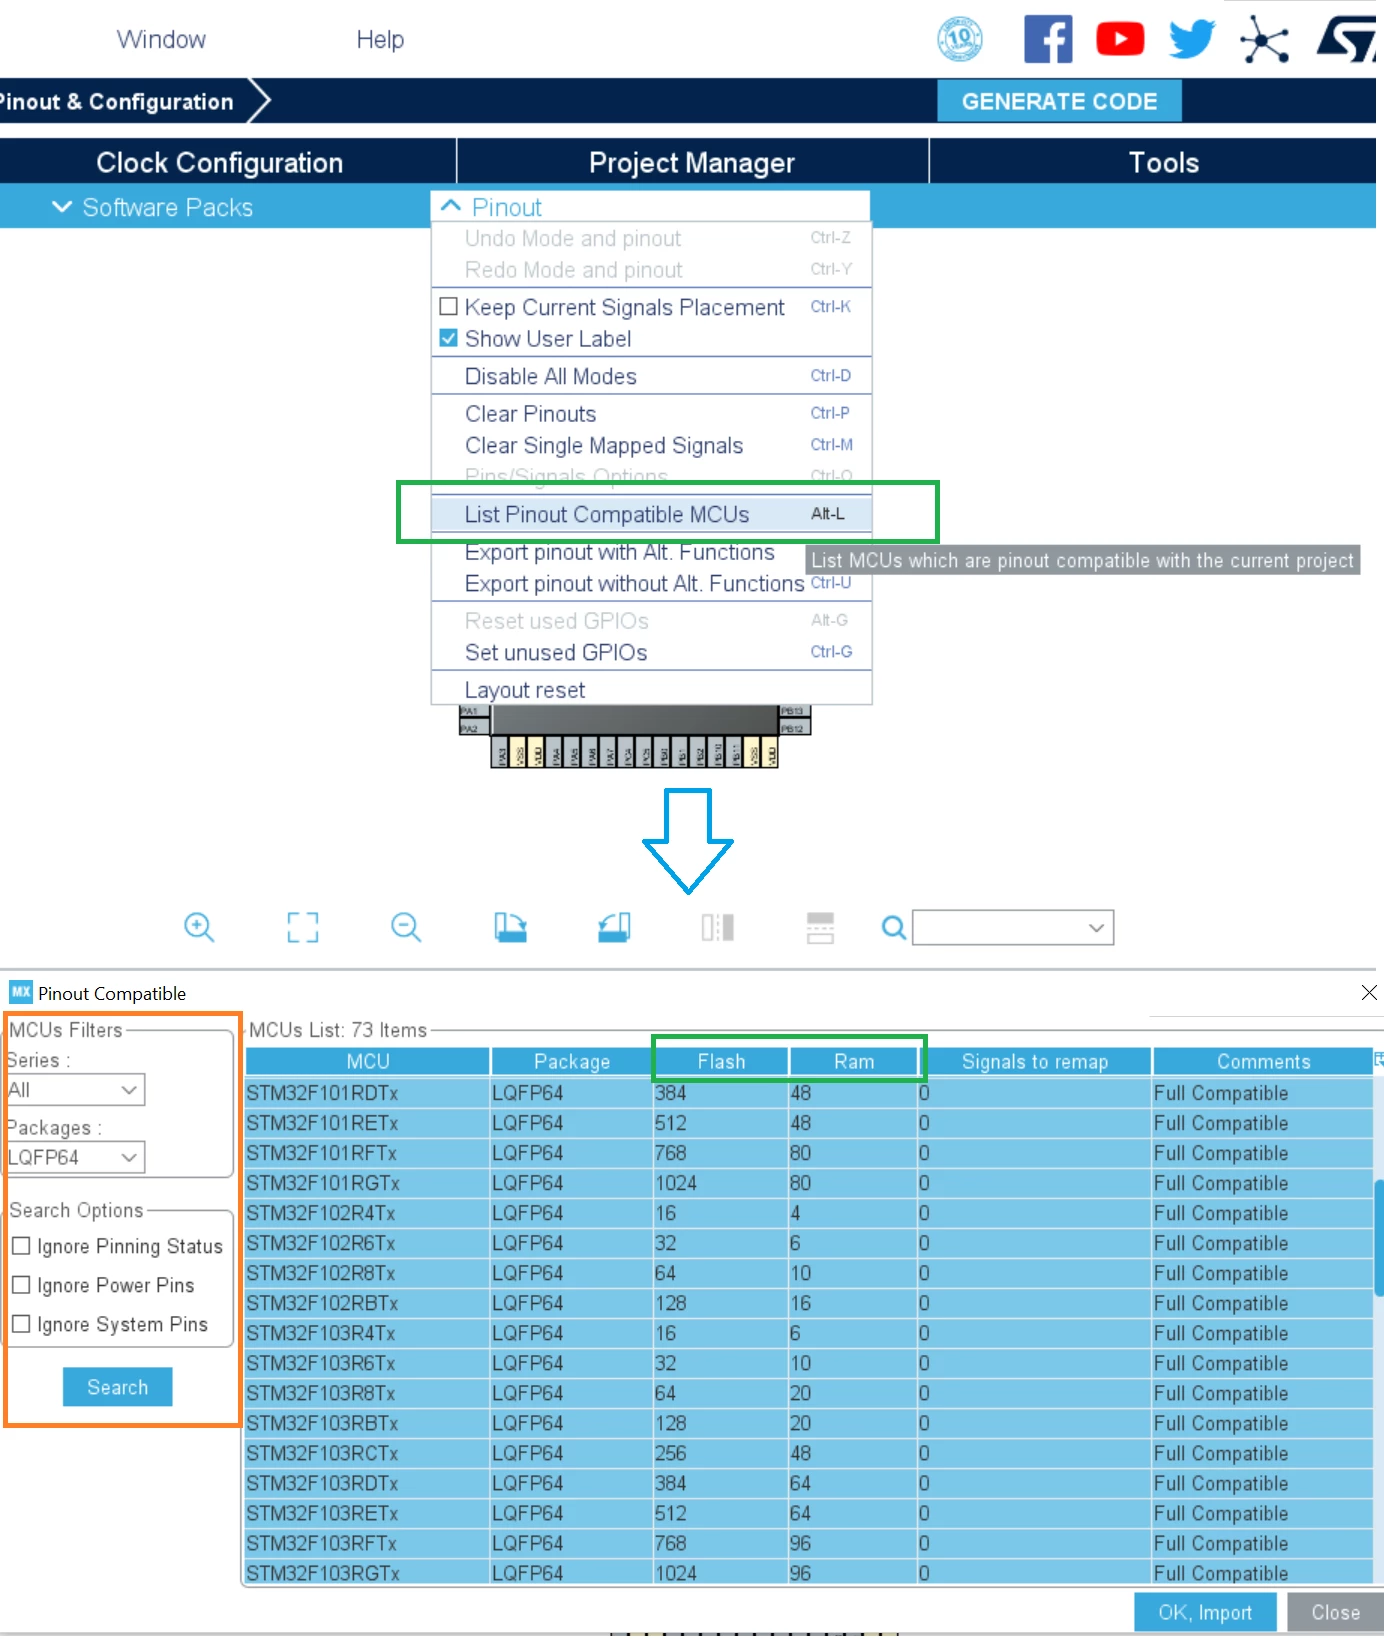Click the Close button in the dialog
Screen dimensions: 1384x1639
pos(1335,1612)
